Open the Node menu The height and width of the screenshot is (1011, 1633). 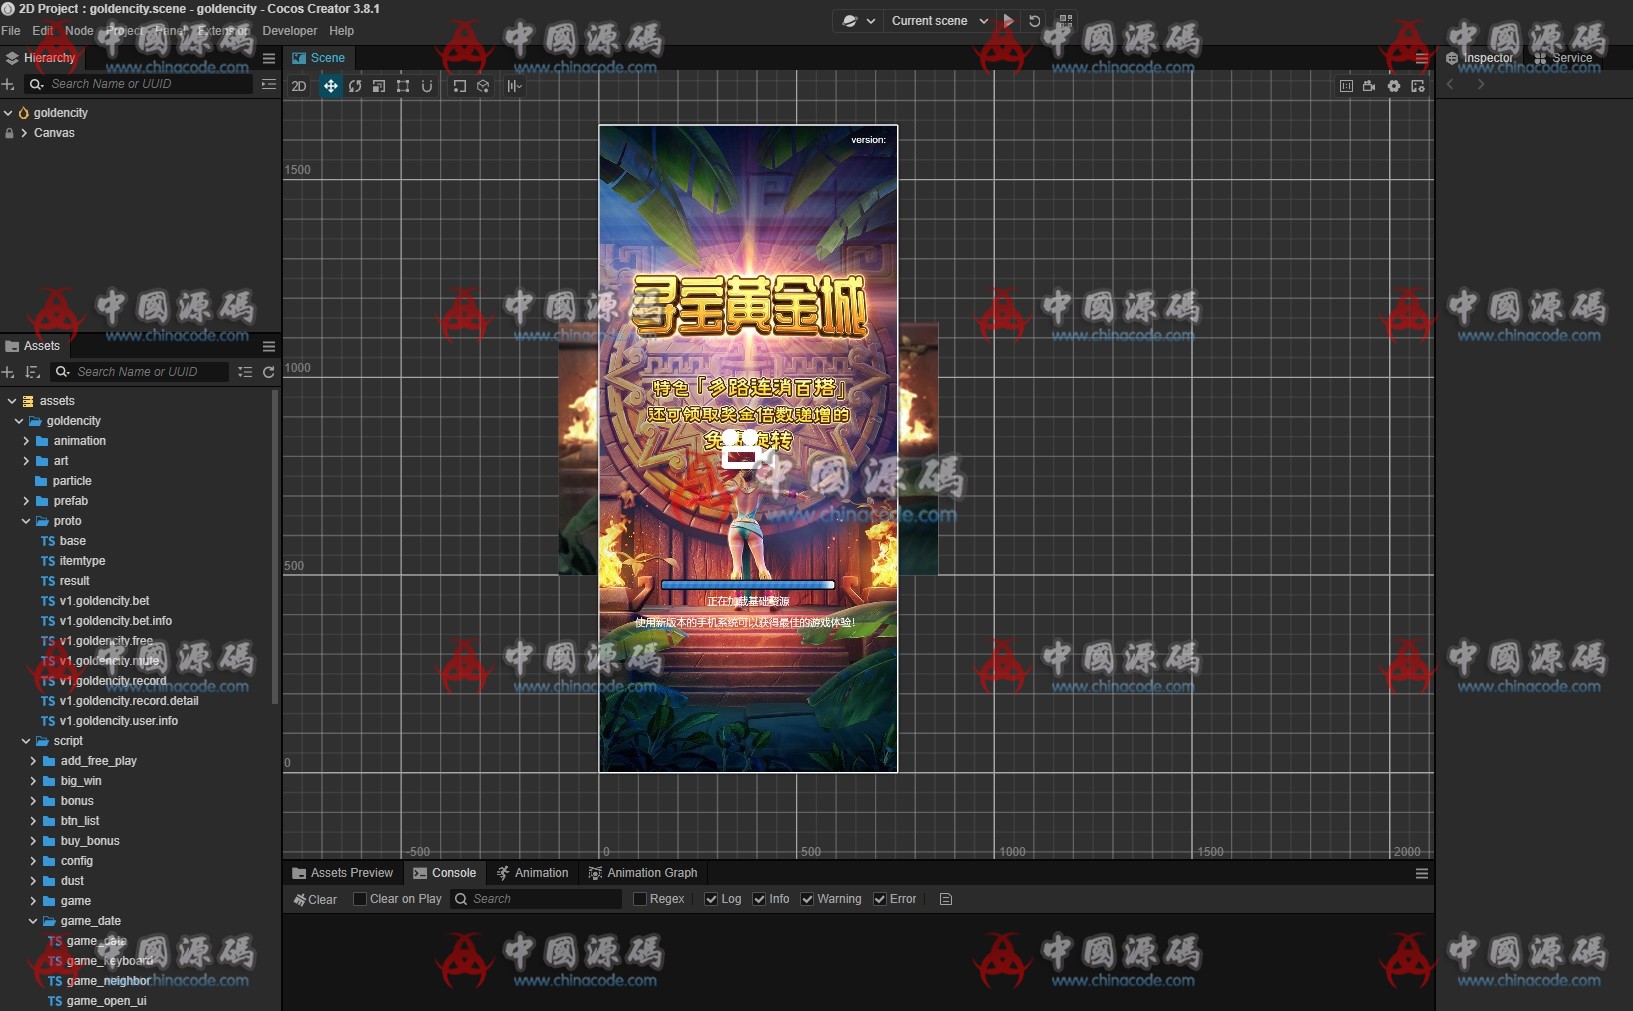point(79,31)
